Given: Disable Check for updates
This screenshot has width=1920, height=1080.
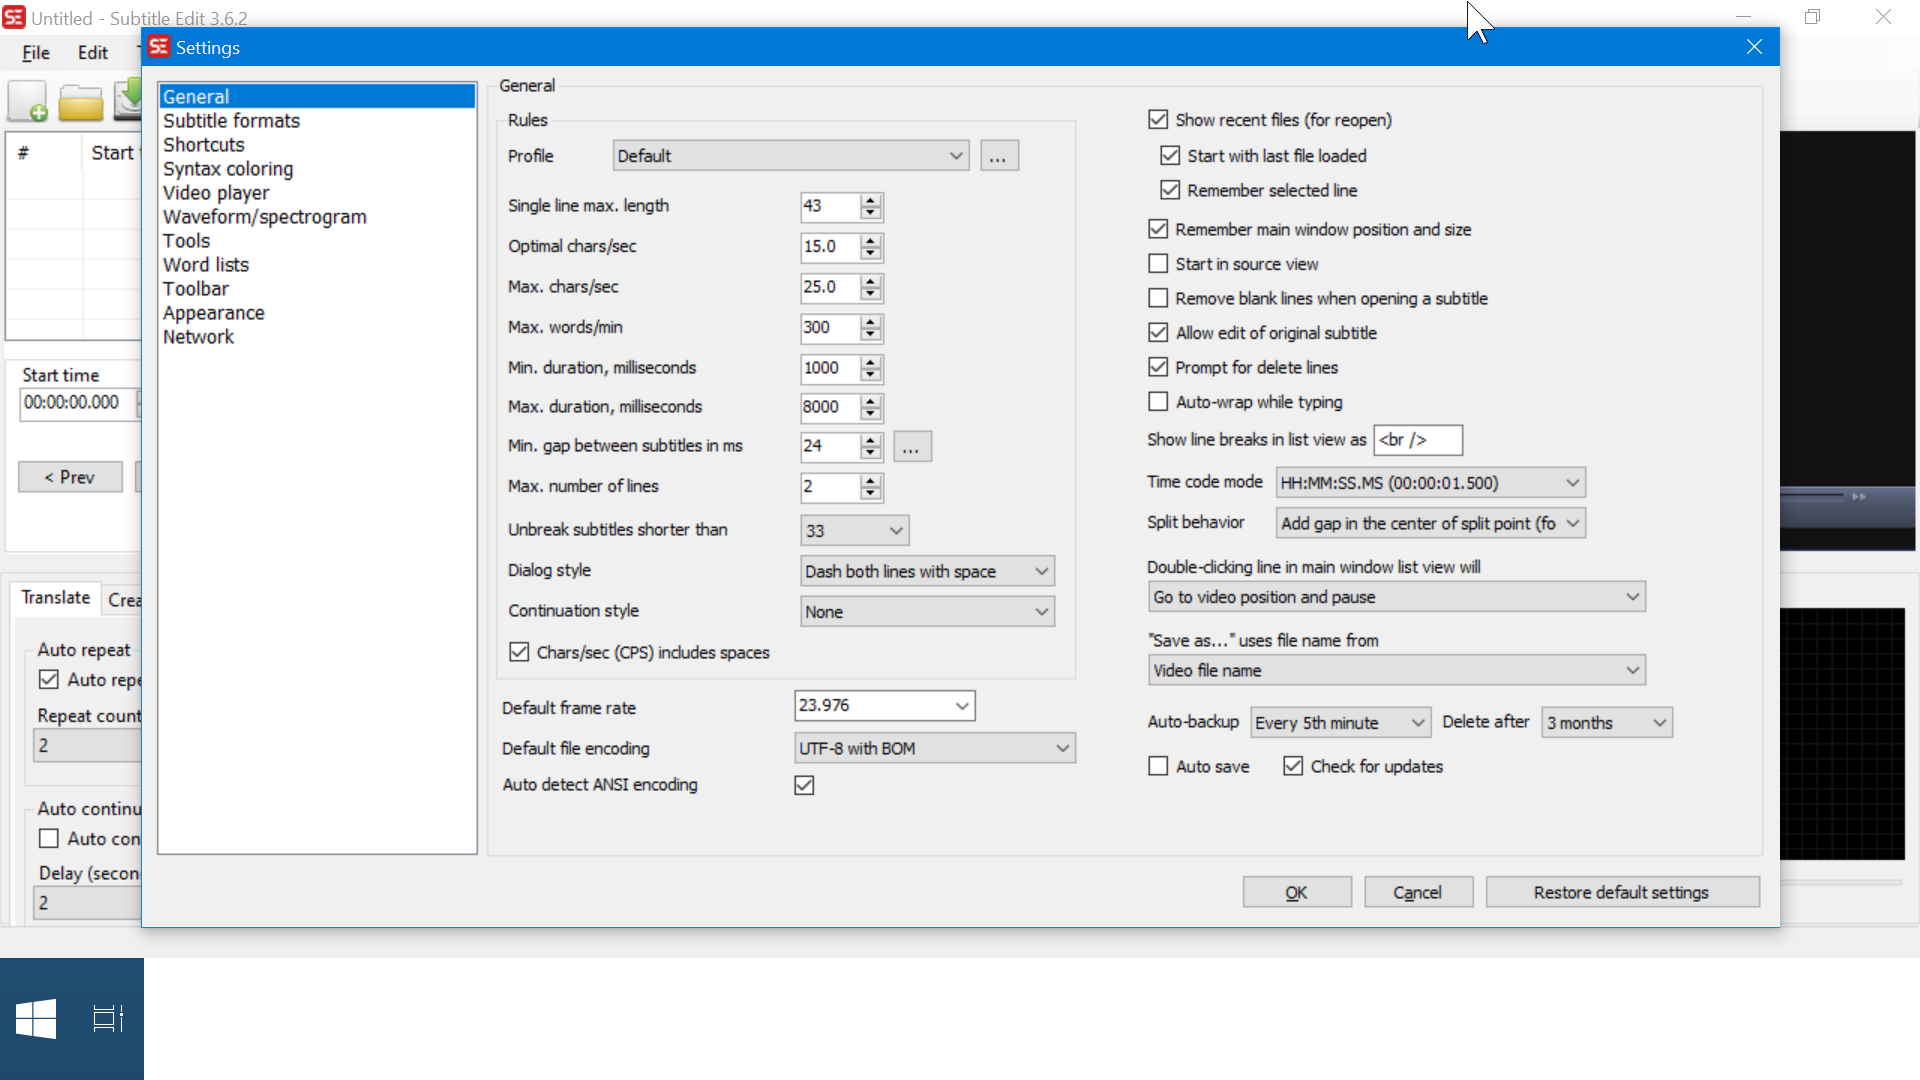Looking at the screenshot, I should coord(1292,765).
